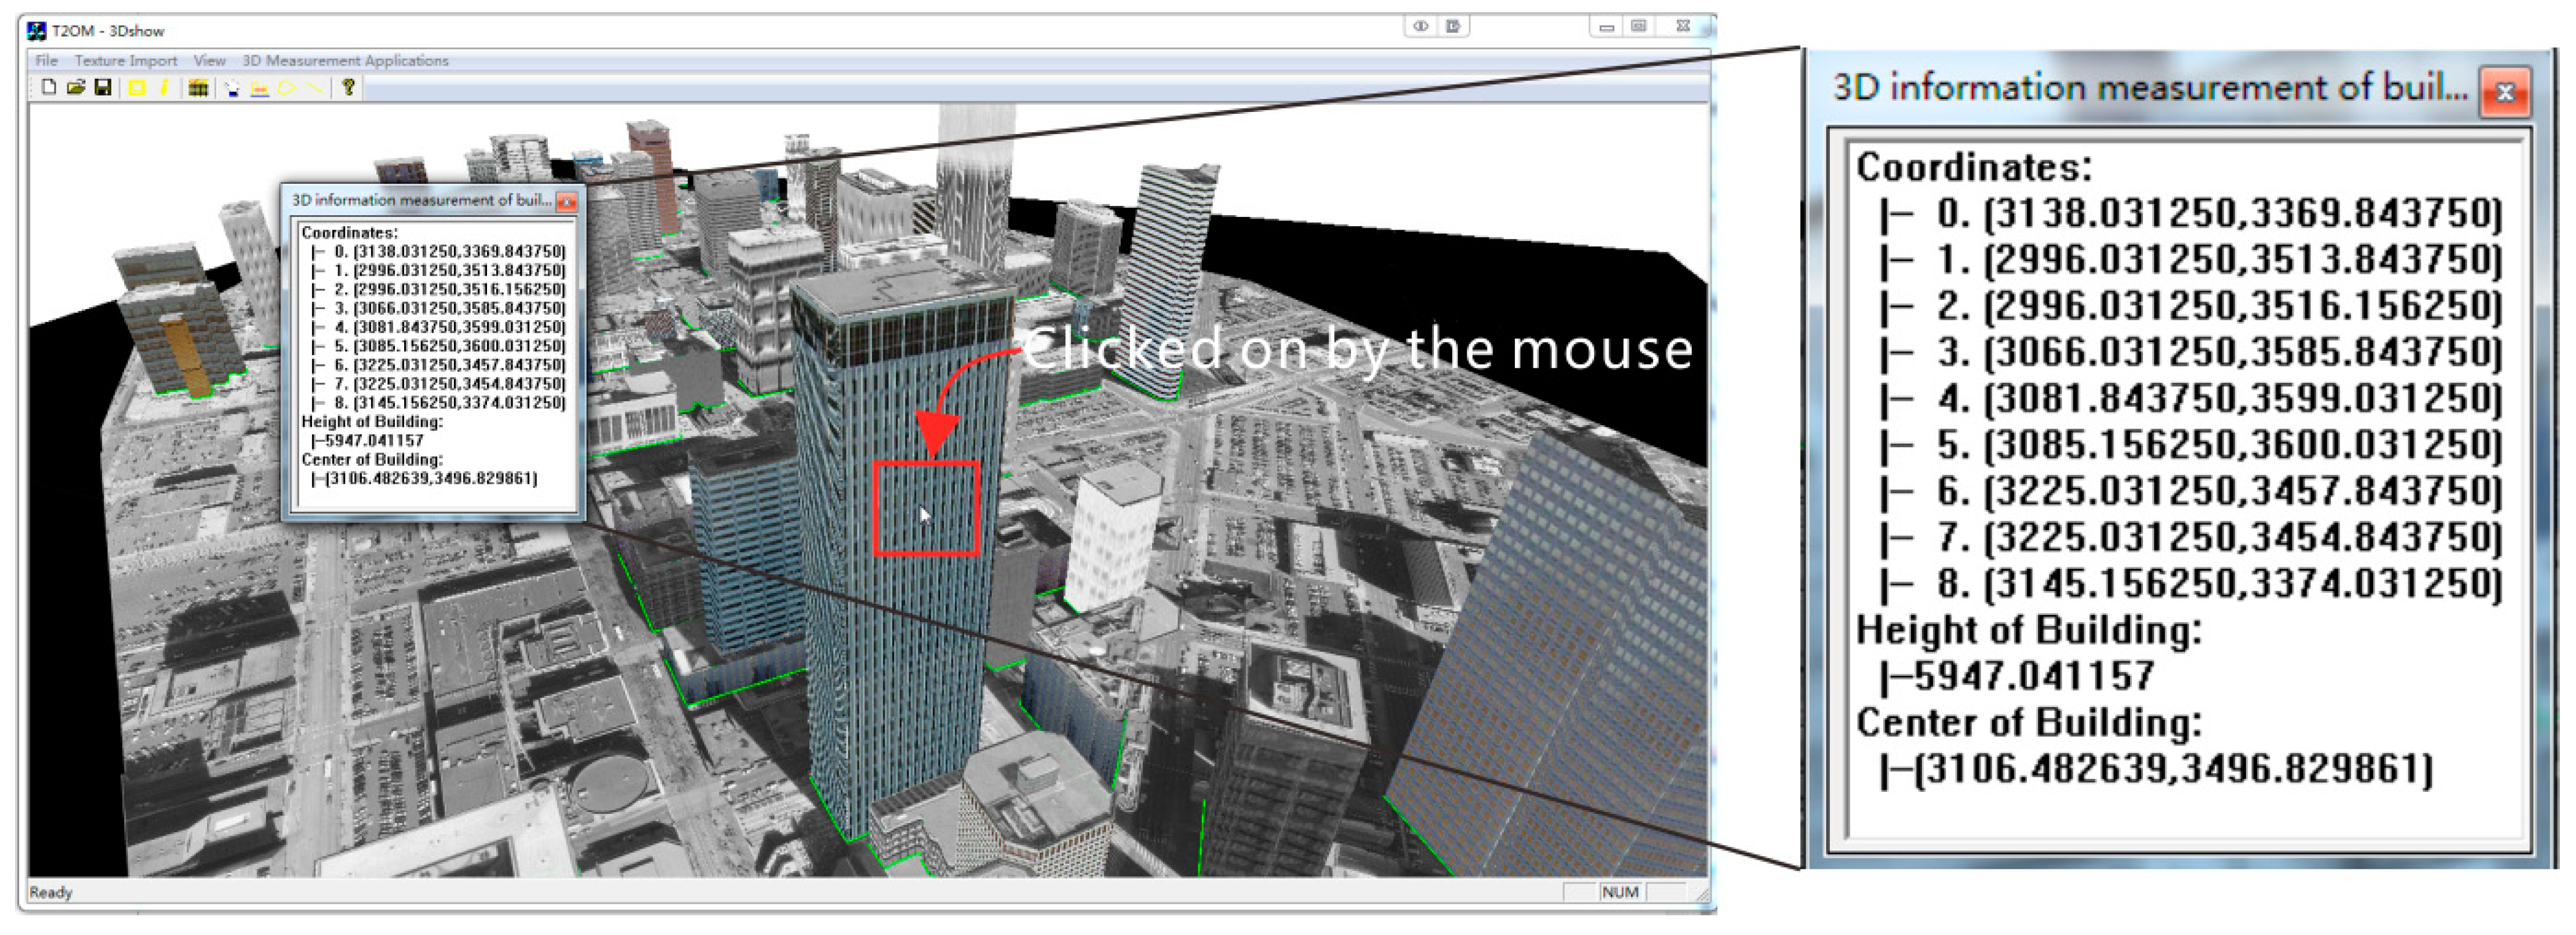Image resolution: width=2576 pixels, height=935 pixels.
Task: Select row 4 coordinate in the small dialog
Action: [439, 328]
